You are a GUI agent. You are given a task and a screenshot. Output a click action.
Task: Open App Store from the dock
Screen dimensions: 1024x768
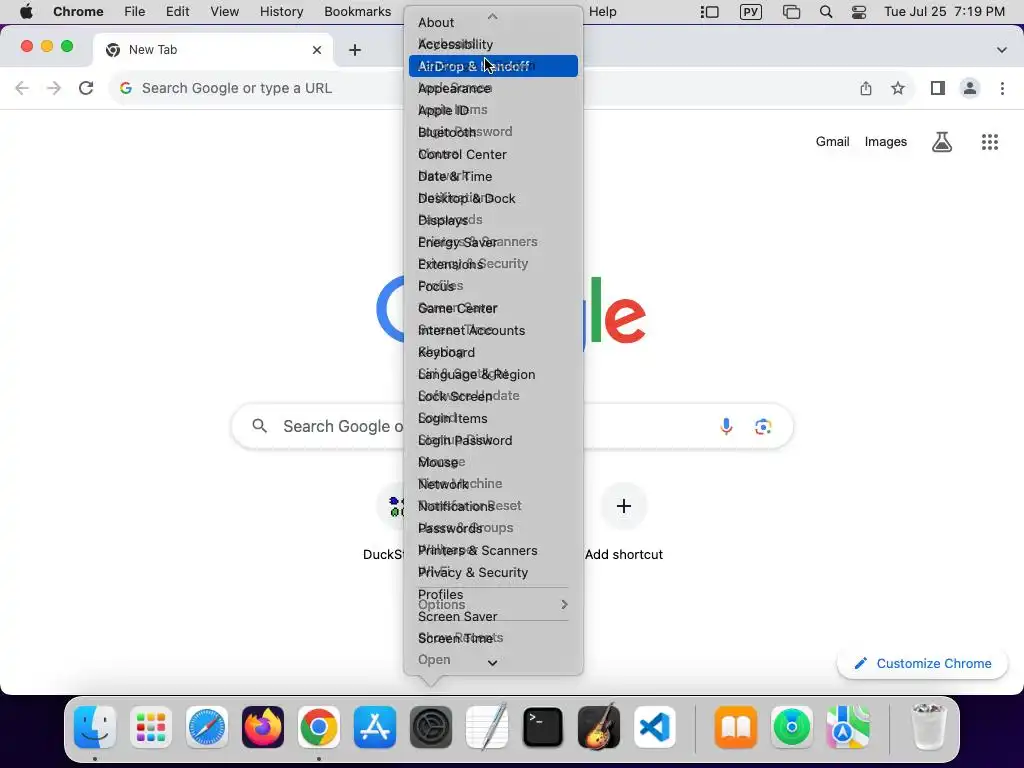(375, 727)
